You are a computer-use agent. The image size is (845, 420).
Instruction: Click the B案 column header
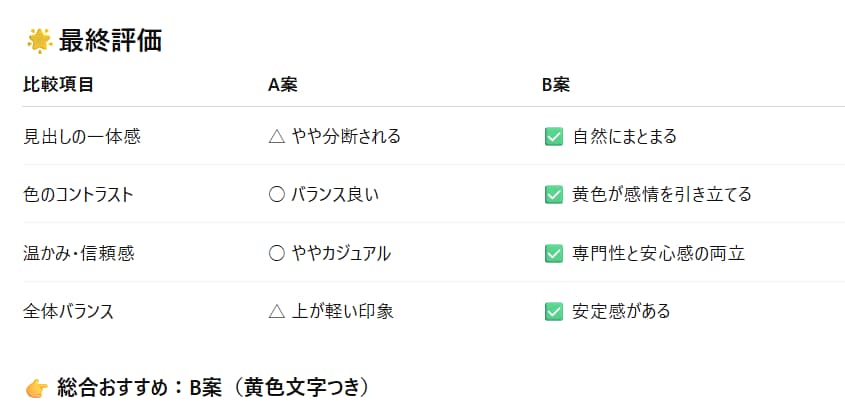pyautogui.click(x=556, y=84)
